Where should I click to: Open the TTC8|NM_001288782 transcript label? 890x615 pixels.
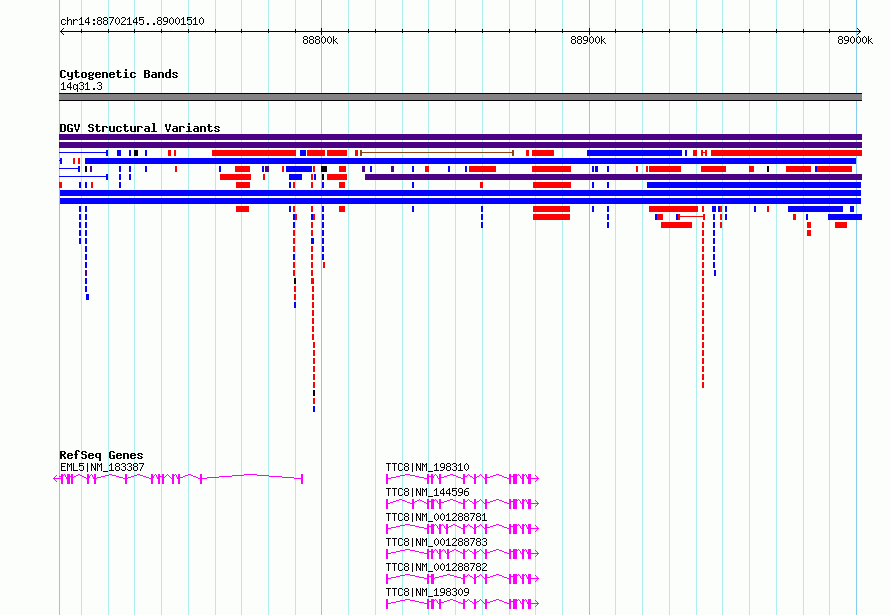point(436,567)
